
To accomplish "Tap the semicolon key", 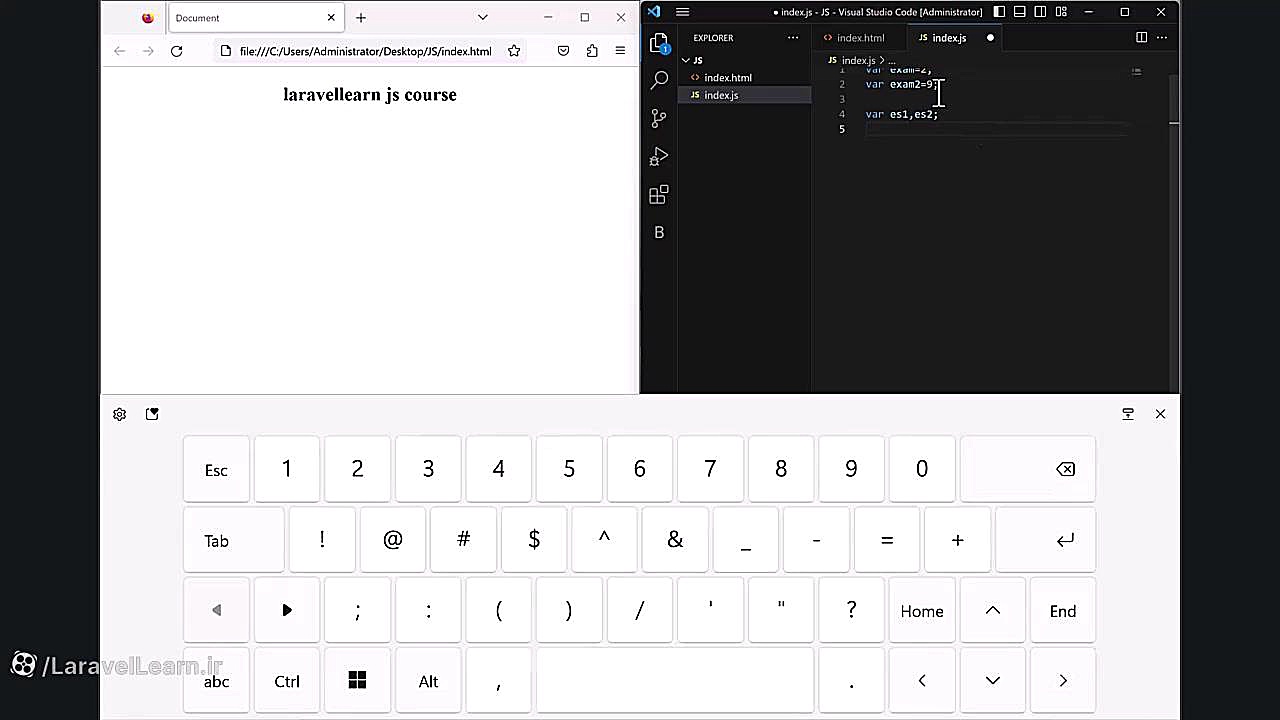I will tap(357, 611).
